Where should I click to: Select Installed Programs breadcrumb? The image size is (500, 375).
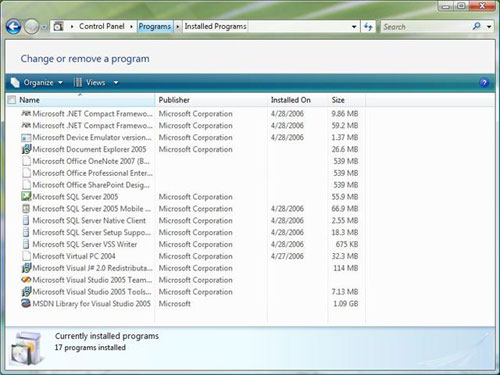[215, 26]
